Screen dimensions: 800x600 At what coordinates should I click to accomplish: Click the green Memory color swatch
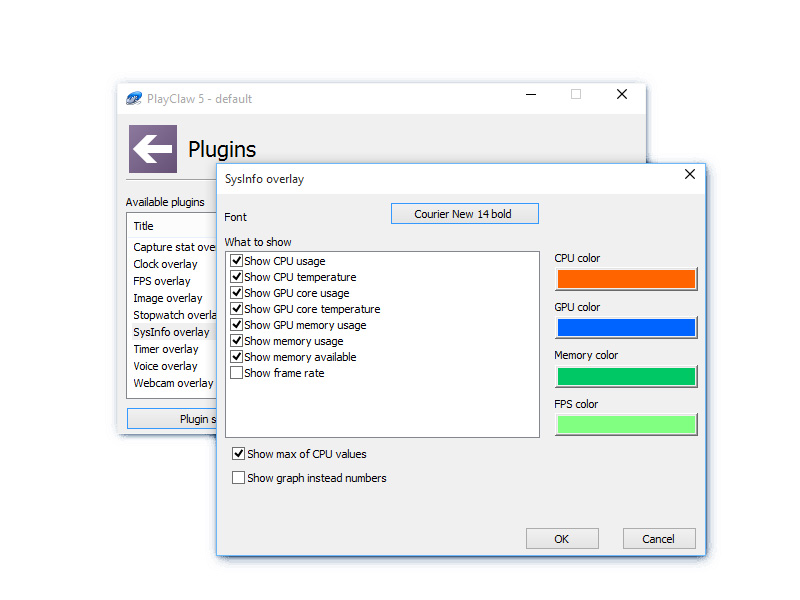(626, 376)
